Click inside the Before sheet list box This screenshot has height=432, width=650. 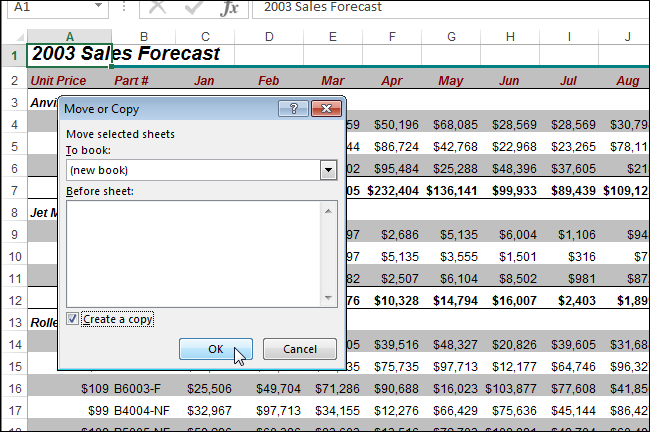[x=193, y=254]
